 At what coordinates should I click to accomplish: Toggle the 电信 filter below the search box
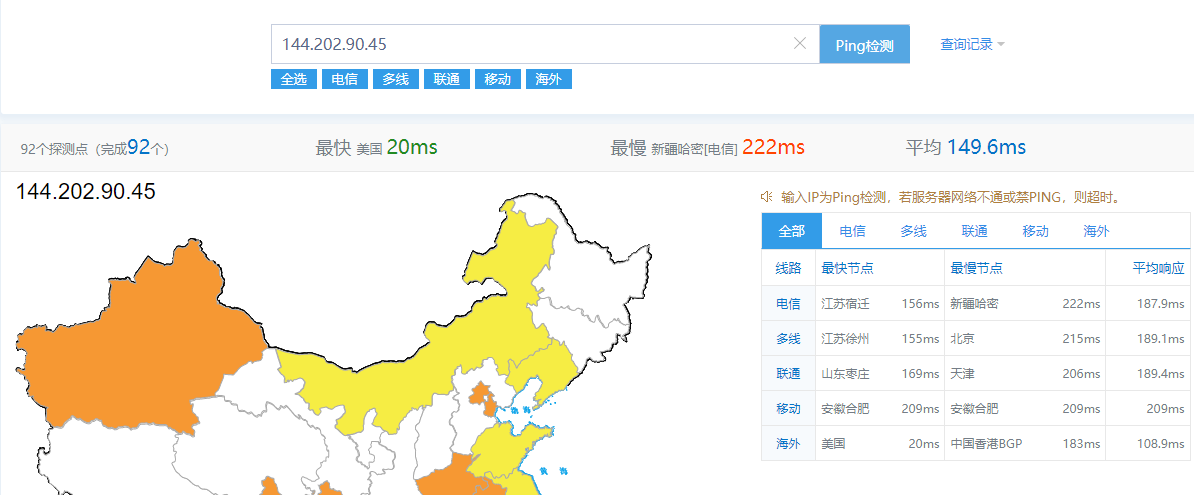[x=345, y=79]
